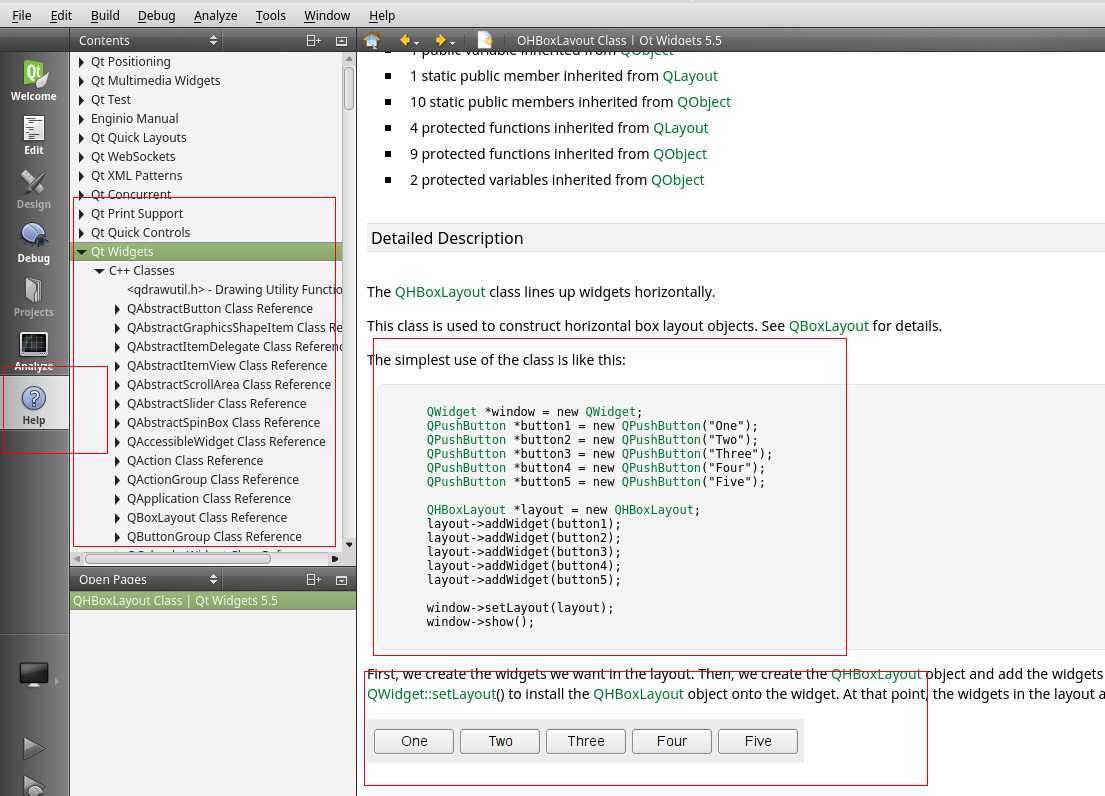Screen dimensions: 1105x796
Task: Open Projects mode
Action: (33, 298)
